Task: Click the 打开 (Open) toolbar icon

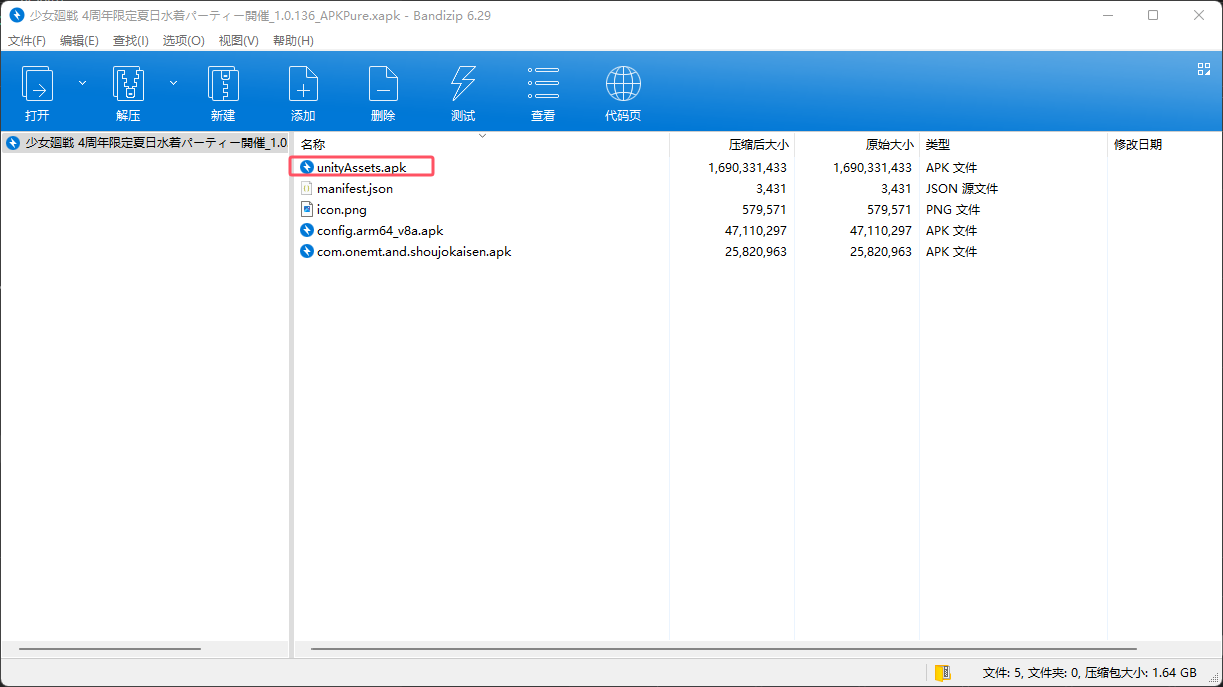Action: pos(37,84)
